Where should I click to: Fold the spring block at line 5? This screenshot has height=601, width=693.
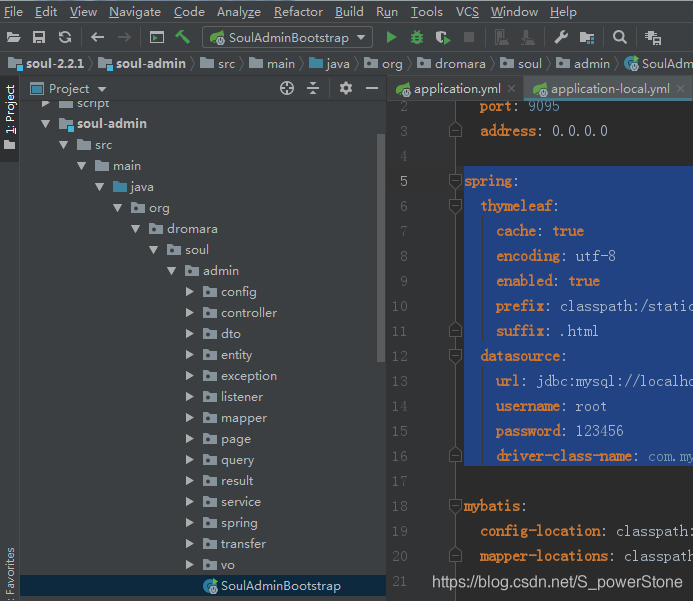(456, 181)
